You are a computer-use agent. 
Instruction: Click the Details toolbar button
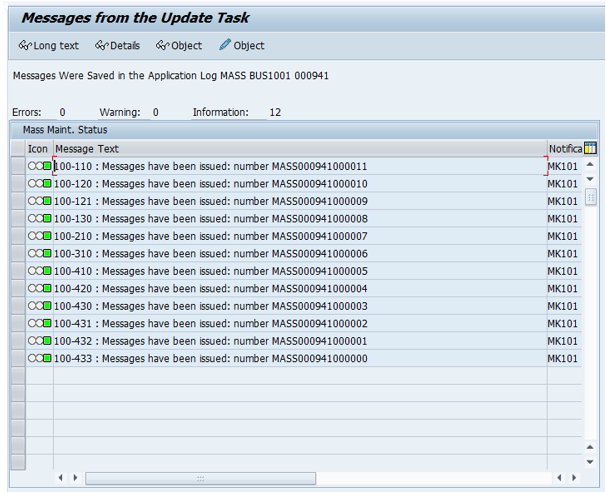point(117,46)
